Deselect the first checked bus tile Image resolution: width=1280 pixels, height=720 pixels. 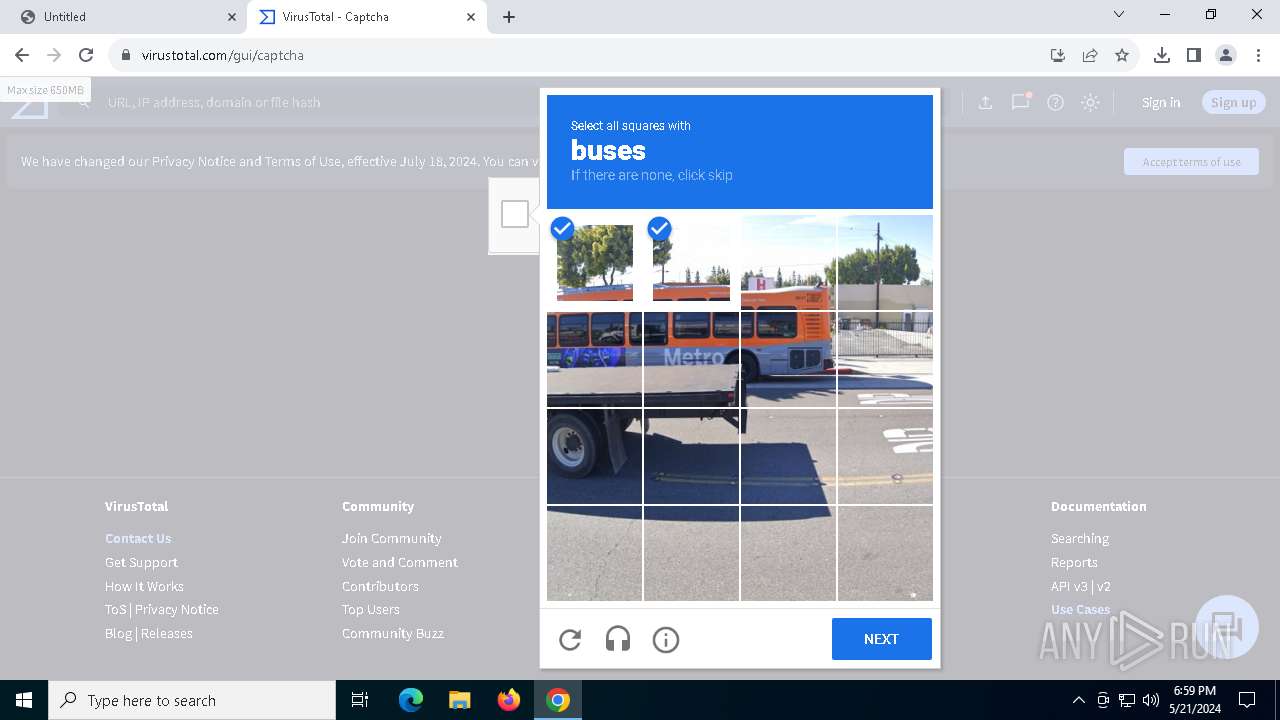coord(594,262)
